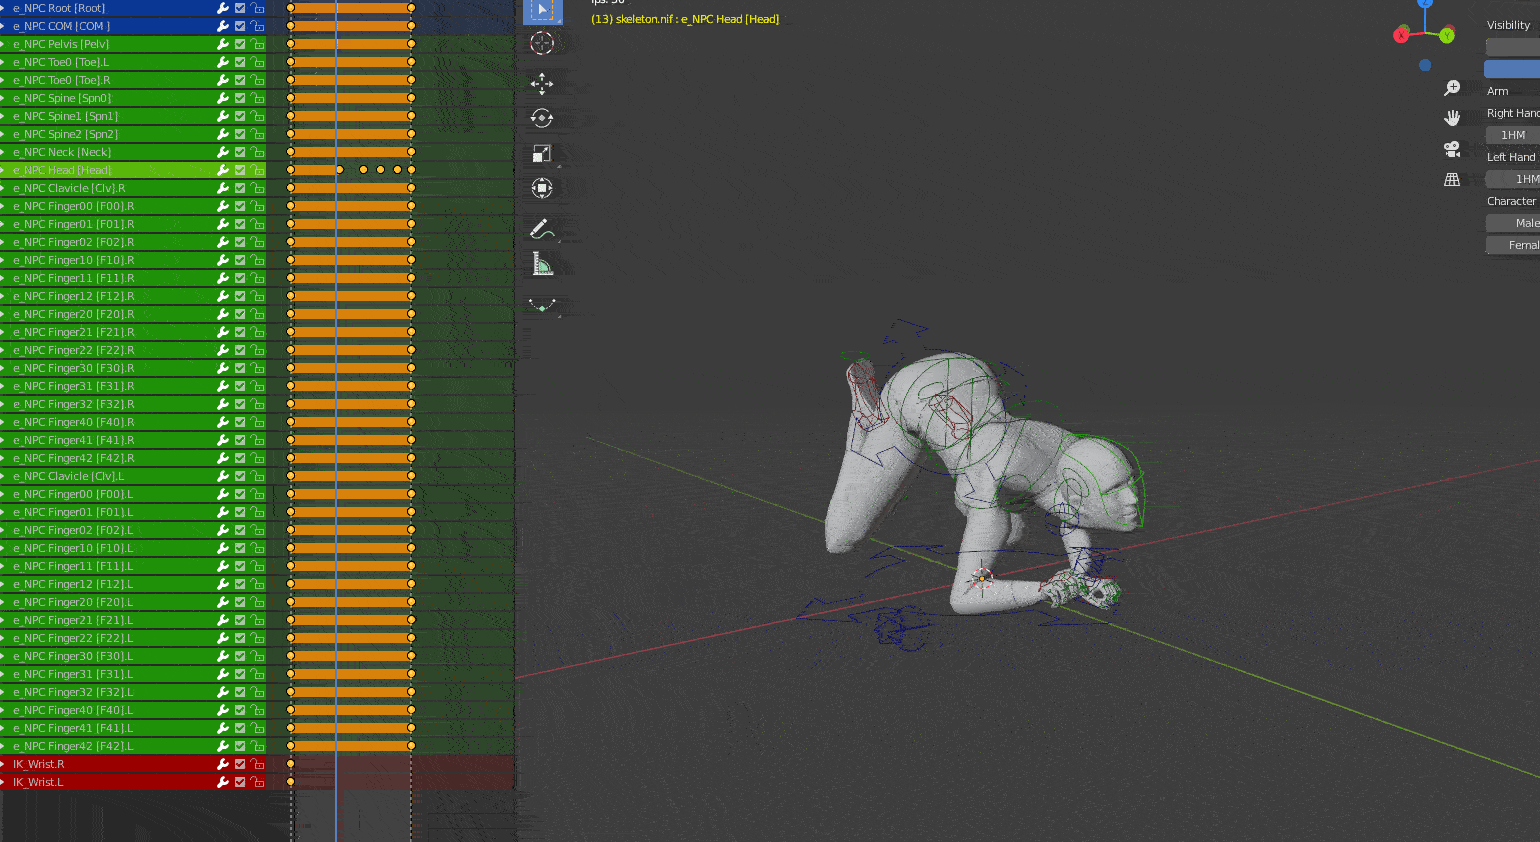Select the Annotate pencil tool
The width and height of the screenshot is (1540, 842).
point(542,229)
